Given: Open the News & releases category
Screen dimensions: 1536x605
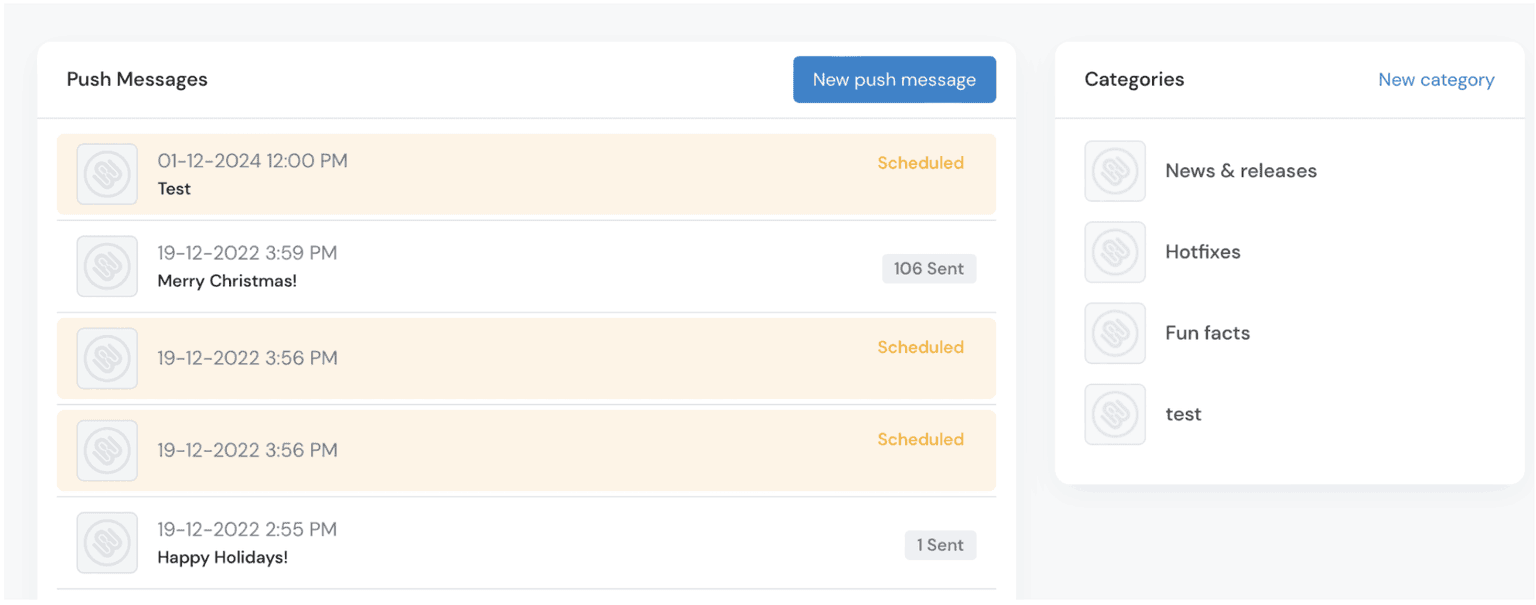Looking at the screenshot, I should [x=1240, y=171].
